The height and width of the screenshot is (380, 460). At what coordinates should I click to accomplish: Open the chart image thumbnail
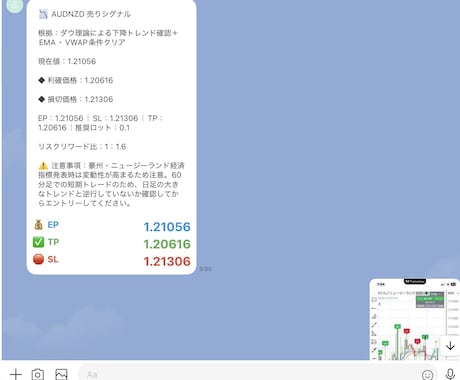[415, 319]
